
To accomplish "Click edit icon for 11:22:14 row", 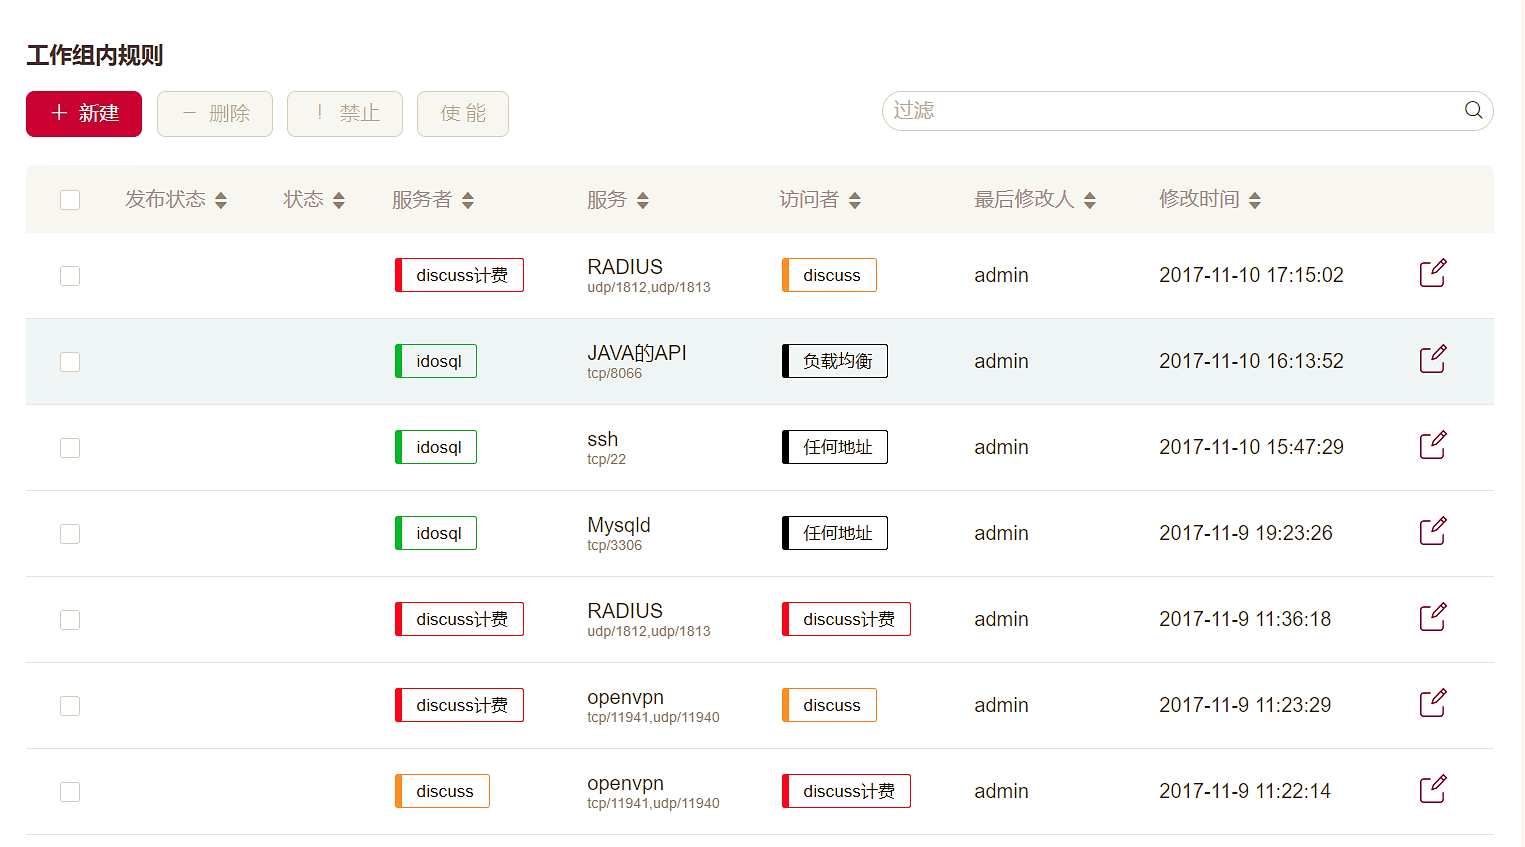I will [1432, 789].
